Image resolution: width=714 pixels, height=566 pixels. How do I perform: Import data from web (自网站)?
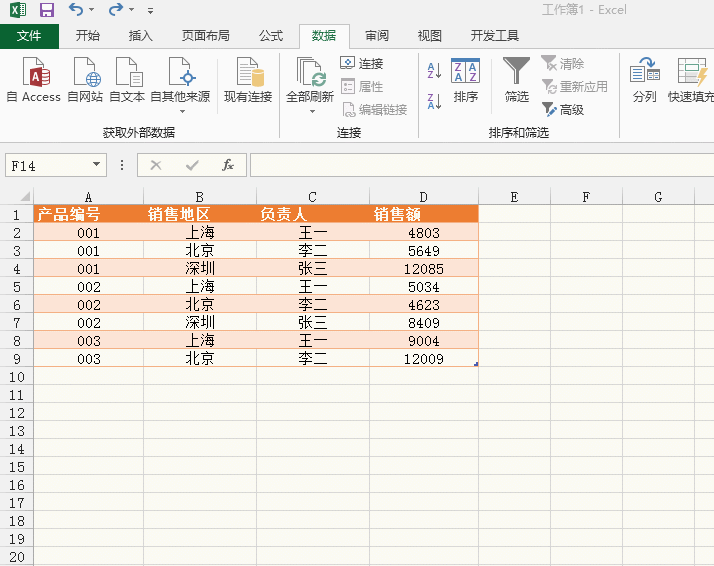85,80
